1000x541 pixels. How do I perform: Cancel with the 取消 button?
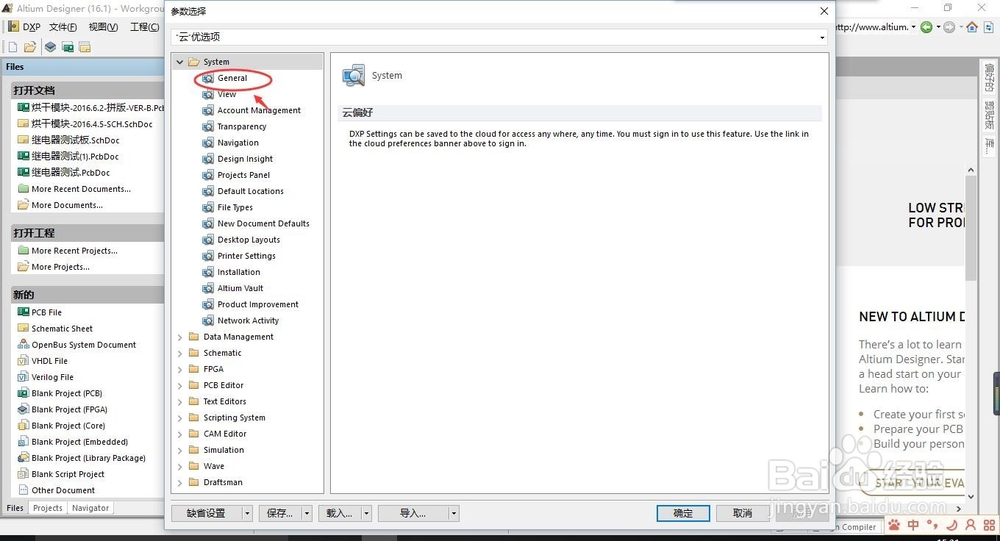(742, 513)
